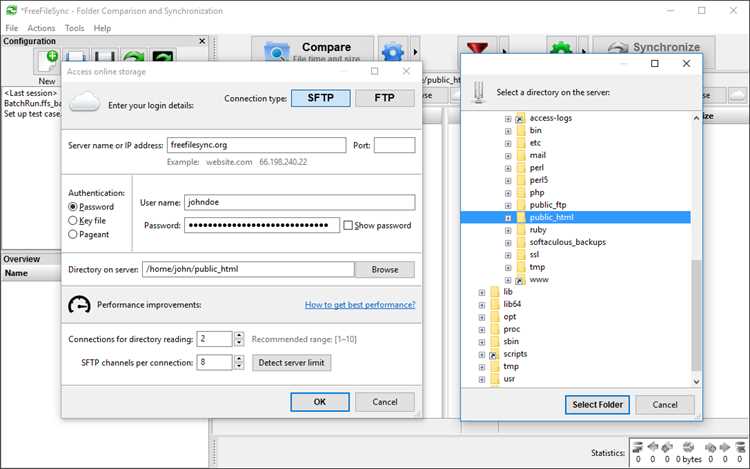
Task: Expand the softaculous_backups folder node
Action: point(508,243)
